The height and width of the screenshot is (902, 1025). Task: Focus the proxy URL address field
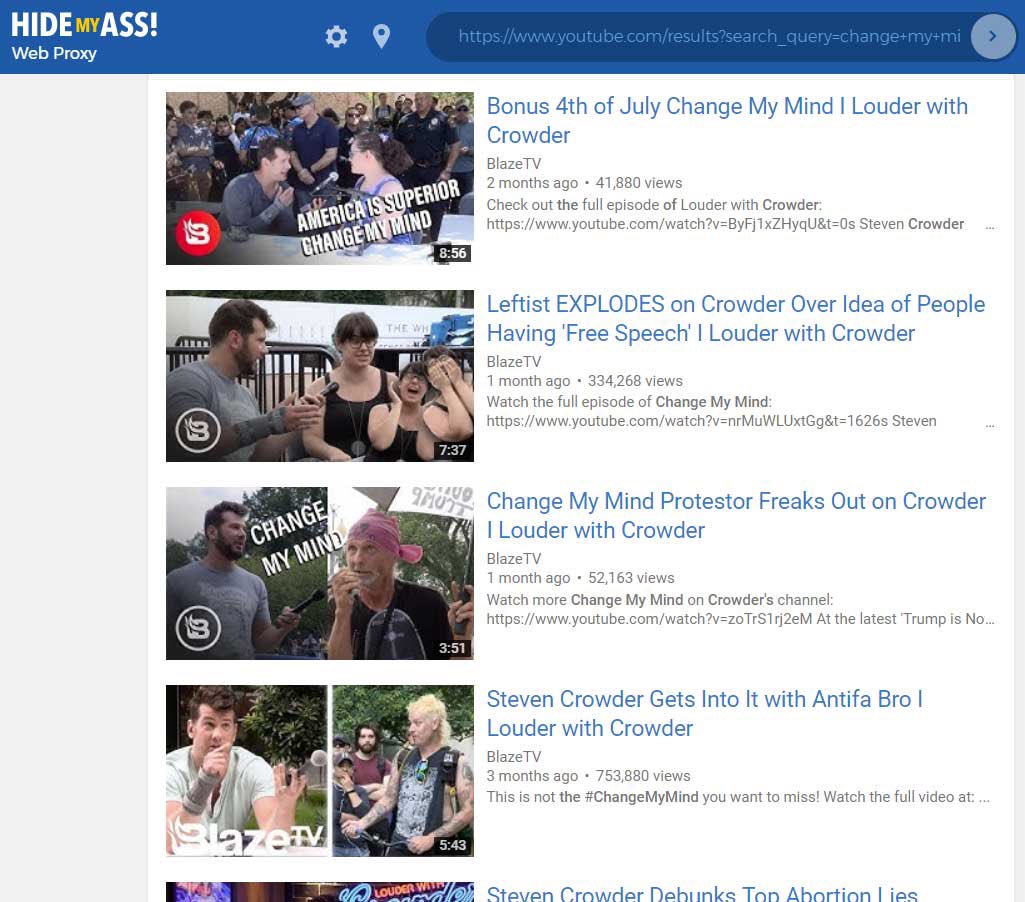709,36
